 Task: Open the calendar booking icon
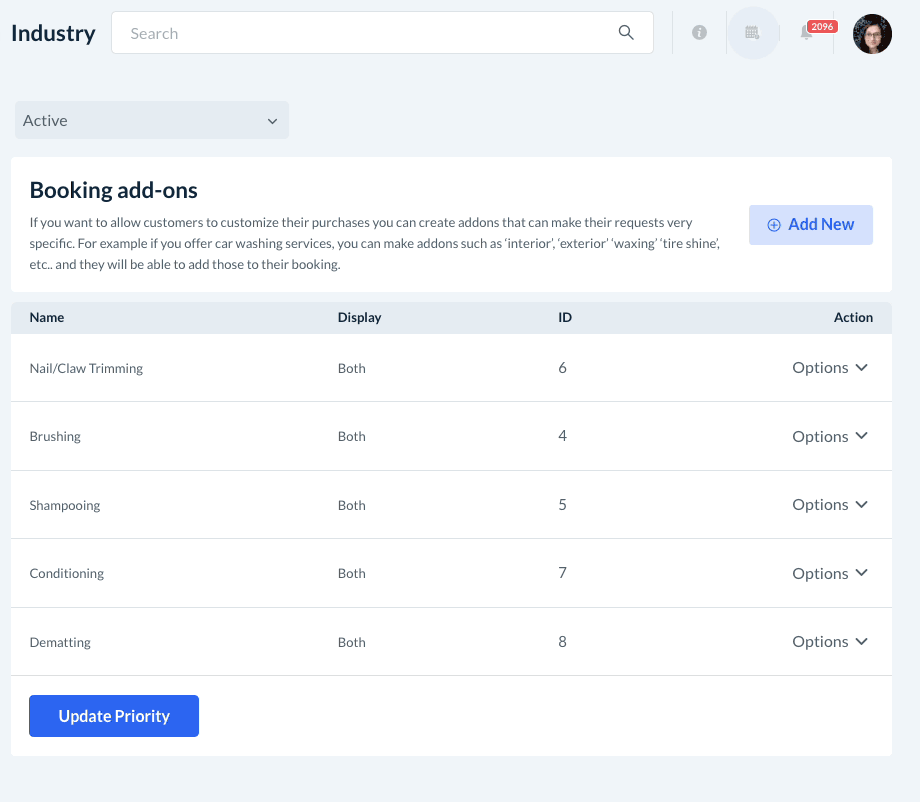[x=752, y=33]
